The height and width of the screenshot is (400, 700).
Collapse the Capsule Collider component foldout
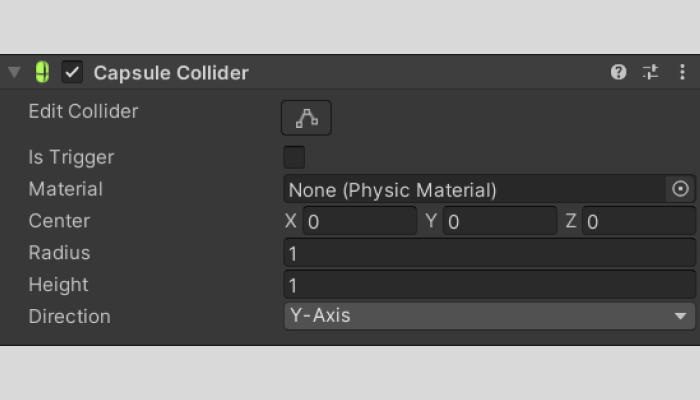(x=14, y=73)
